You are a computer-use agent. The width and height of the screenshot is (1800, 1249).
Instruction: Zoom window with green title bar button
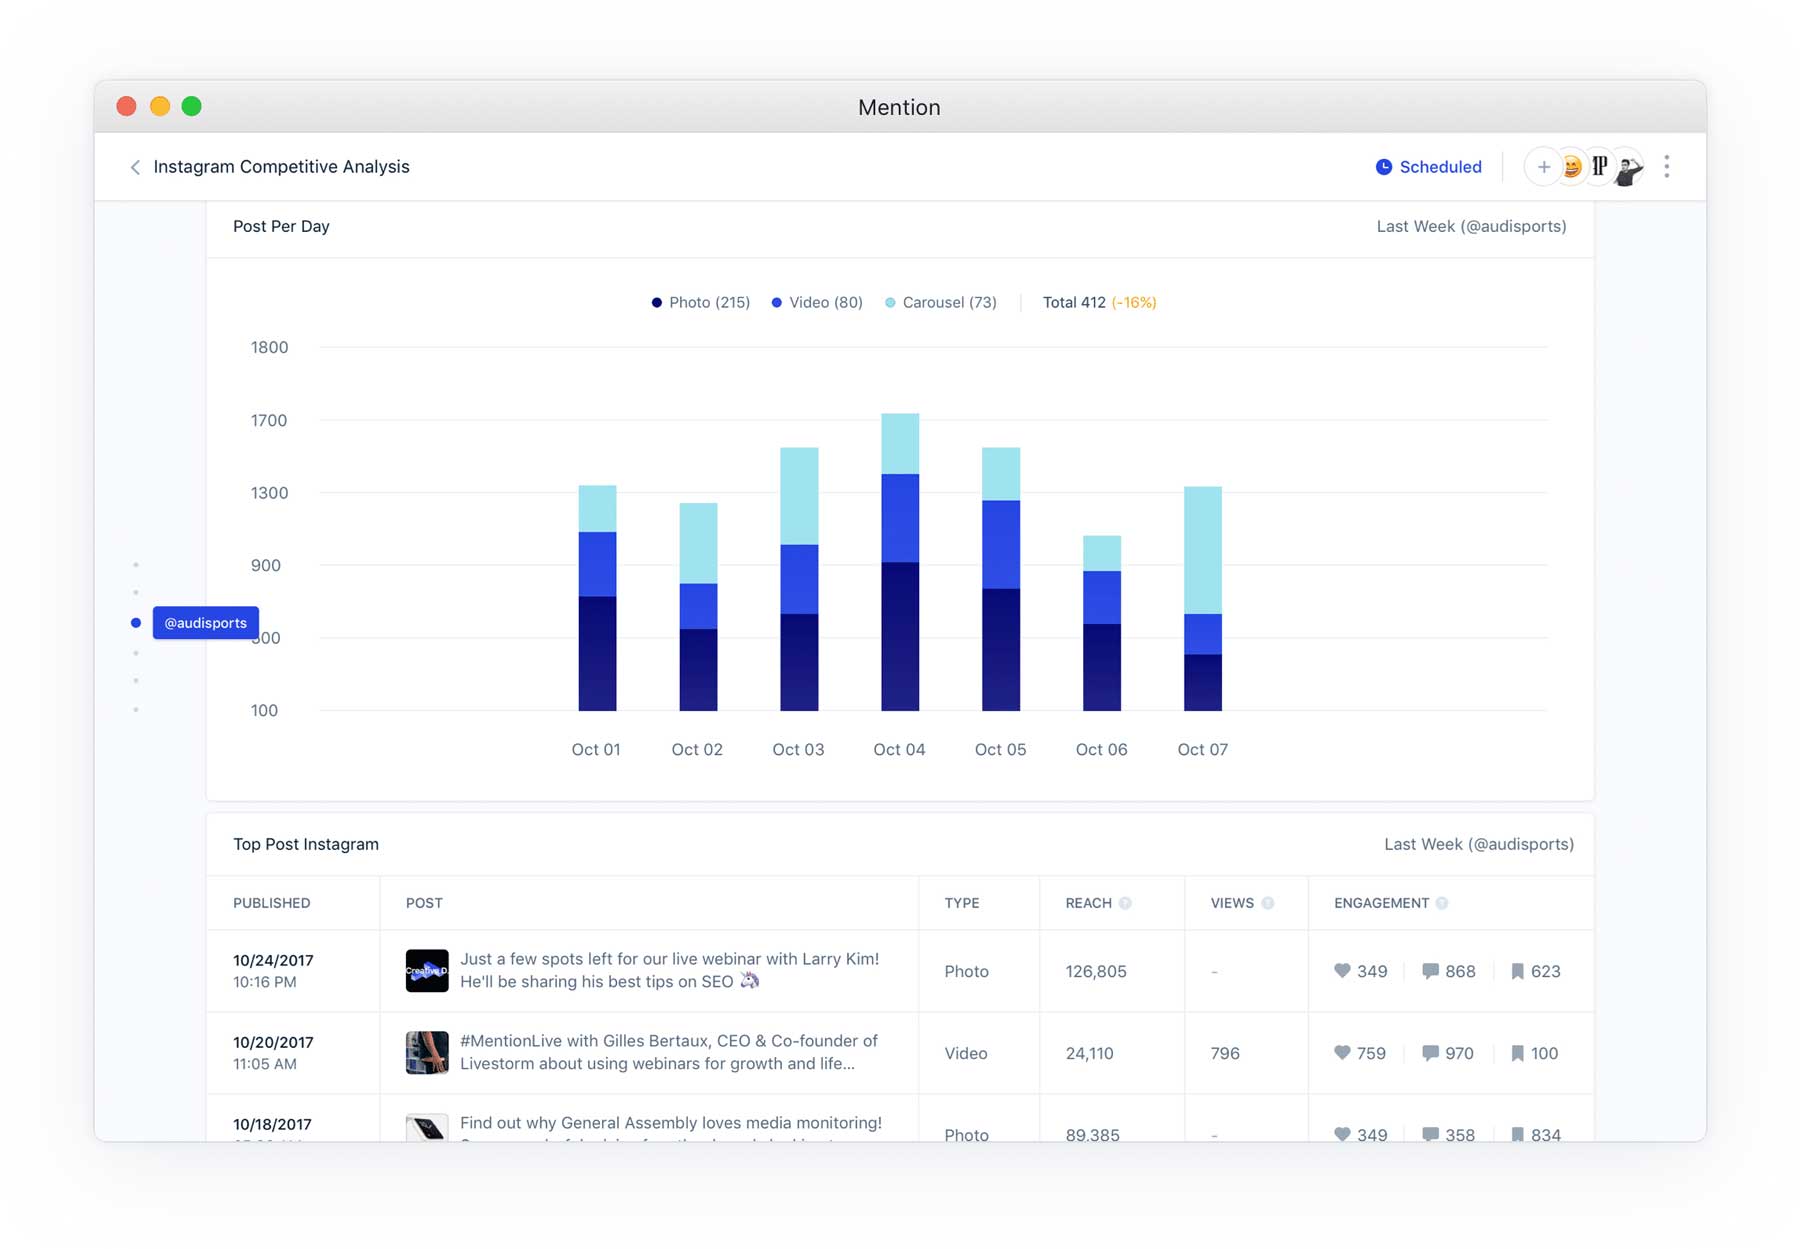(x=192, y=106)
